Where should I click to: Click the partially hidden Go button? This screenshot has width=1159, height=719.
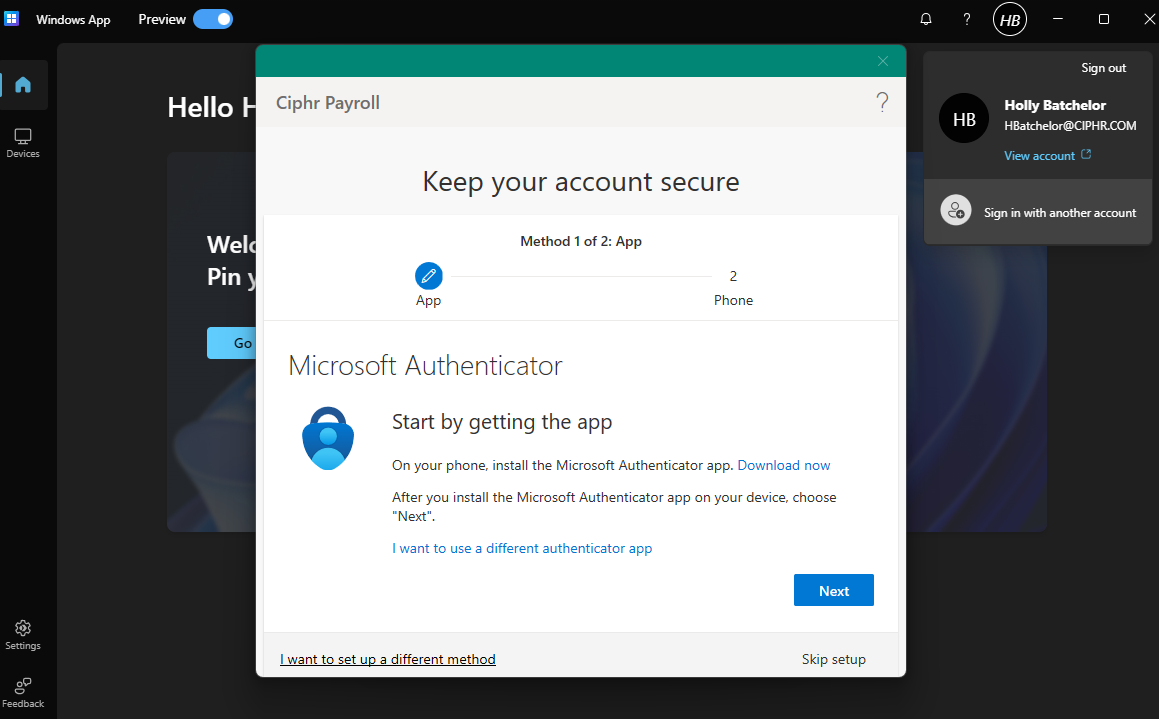click(x=231, y=343)
